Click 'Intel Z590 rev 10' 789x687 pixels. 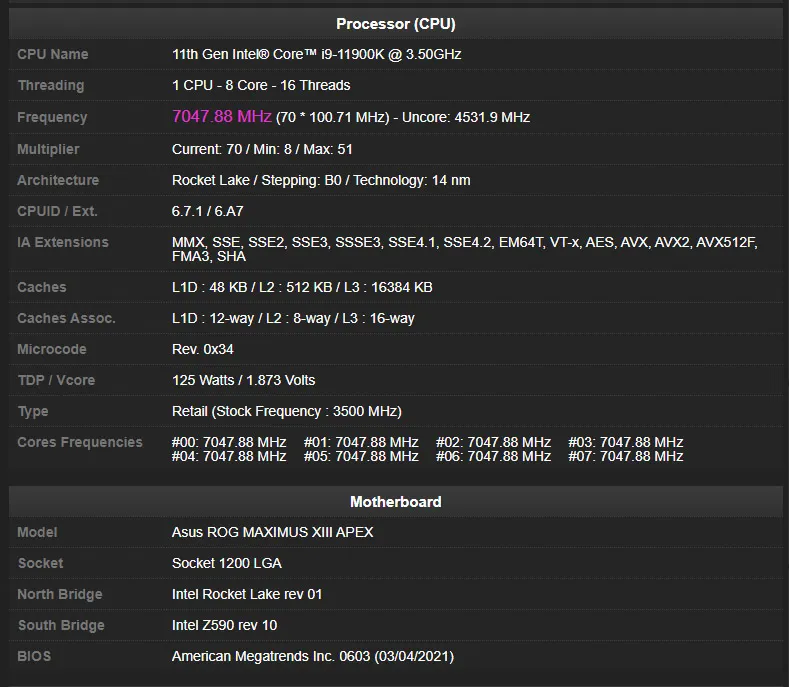tap(224, 626)
